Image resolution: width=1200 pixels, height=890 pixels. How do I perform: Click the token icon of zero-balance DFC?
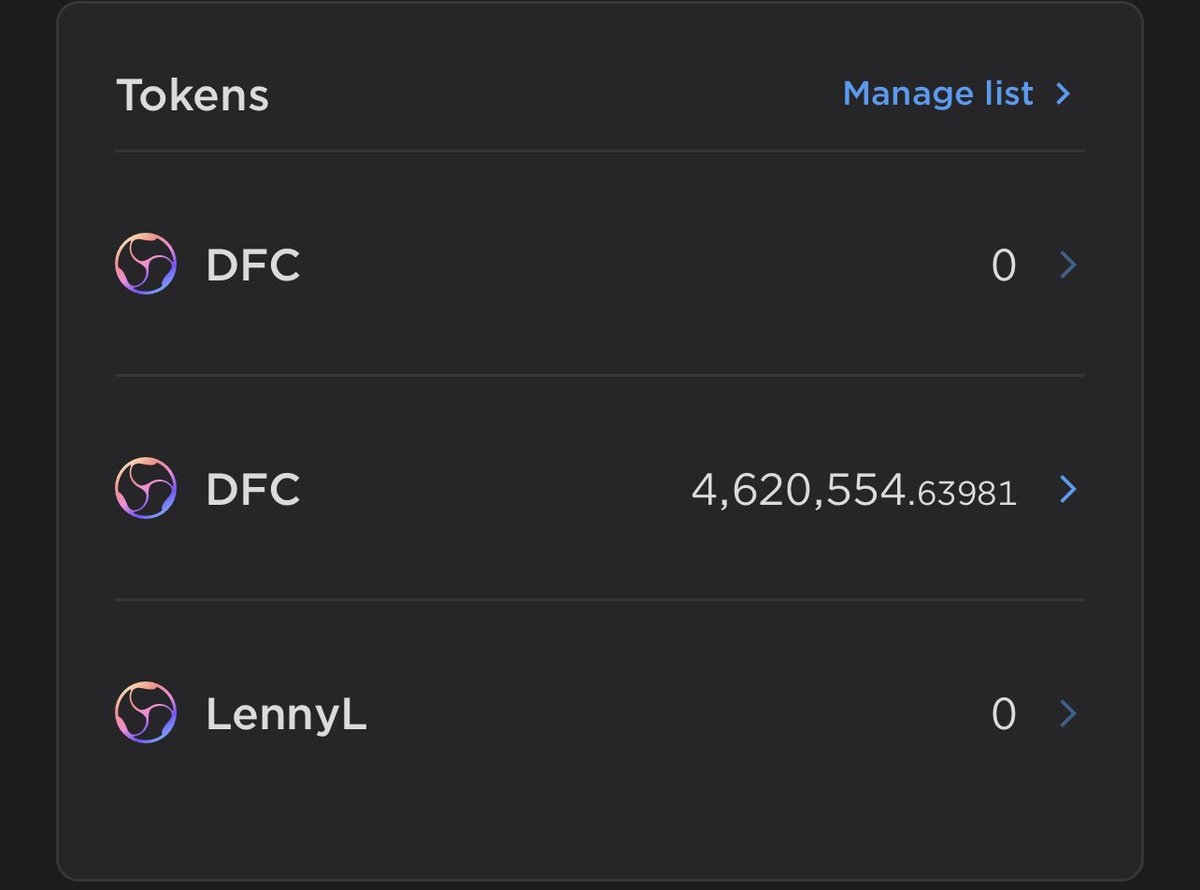(146, 264)
